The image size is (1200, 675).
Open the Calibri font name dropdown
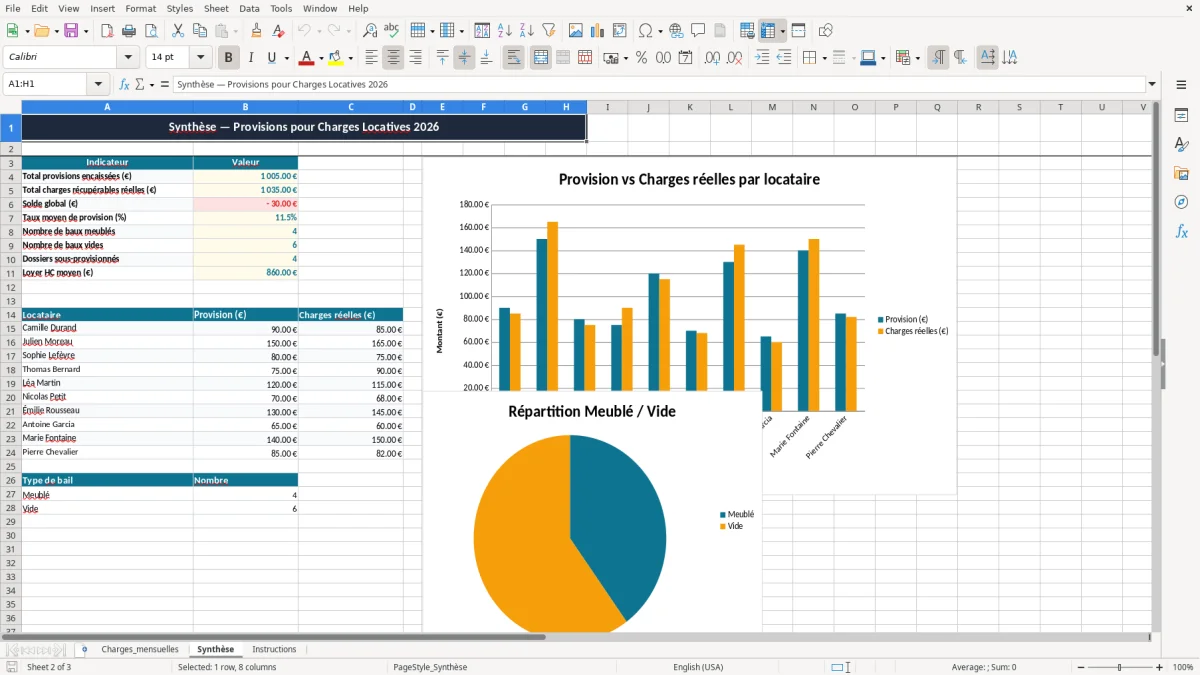[x=128, y=58]
